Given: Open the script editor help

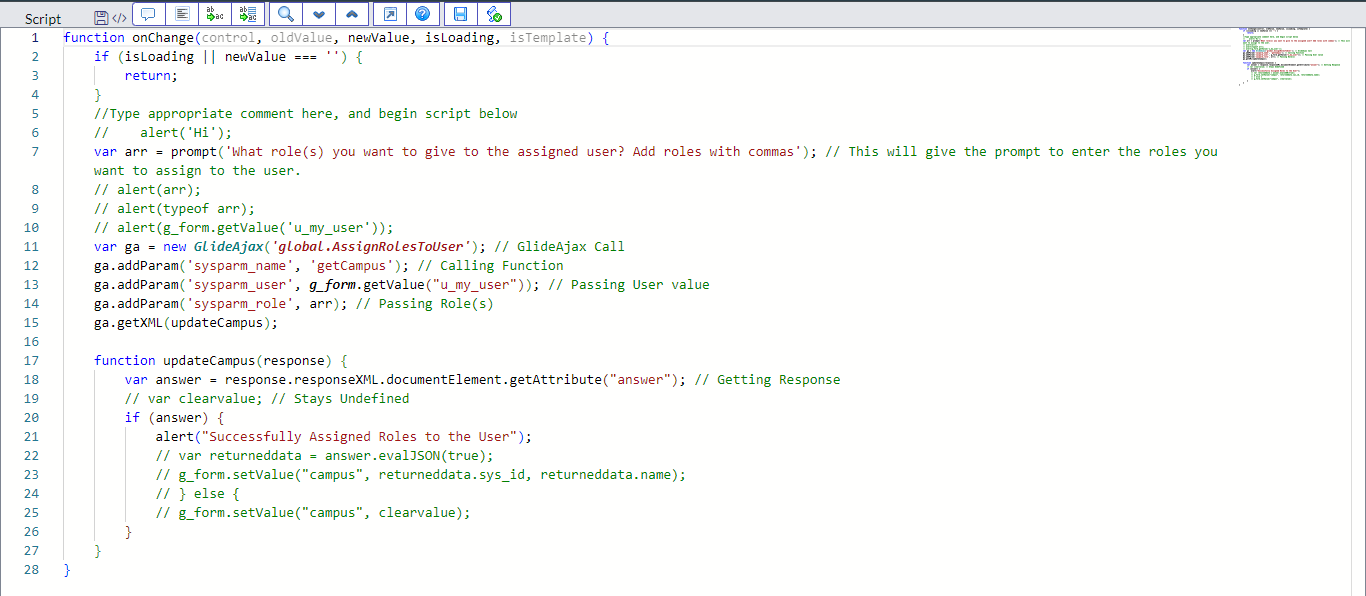Looking at the screenshot, I should click(x=421, y=14).
